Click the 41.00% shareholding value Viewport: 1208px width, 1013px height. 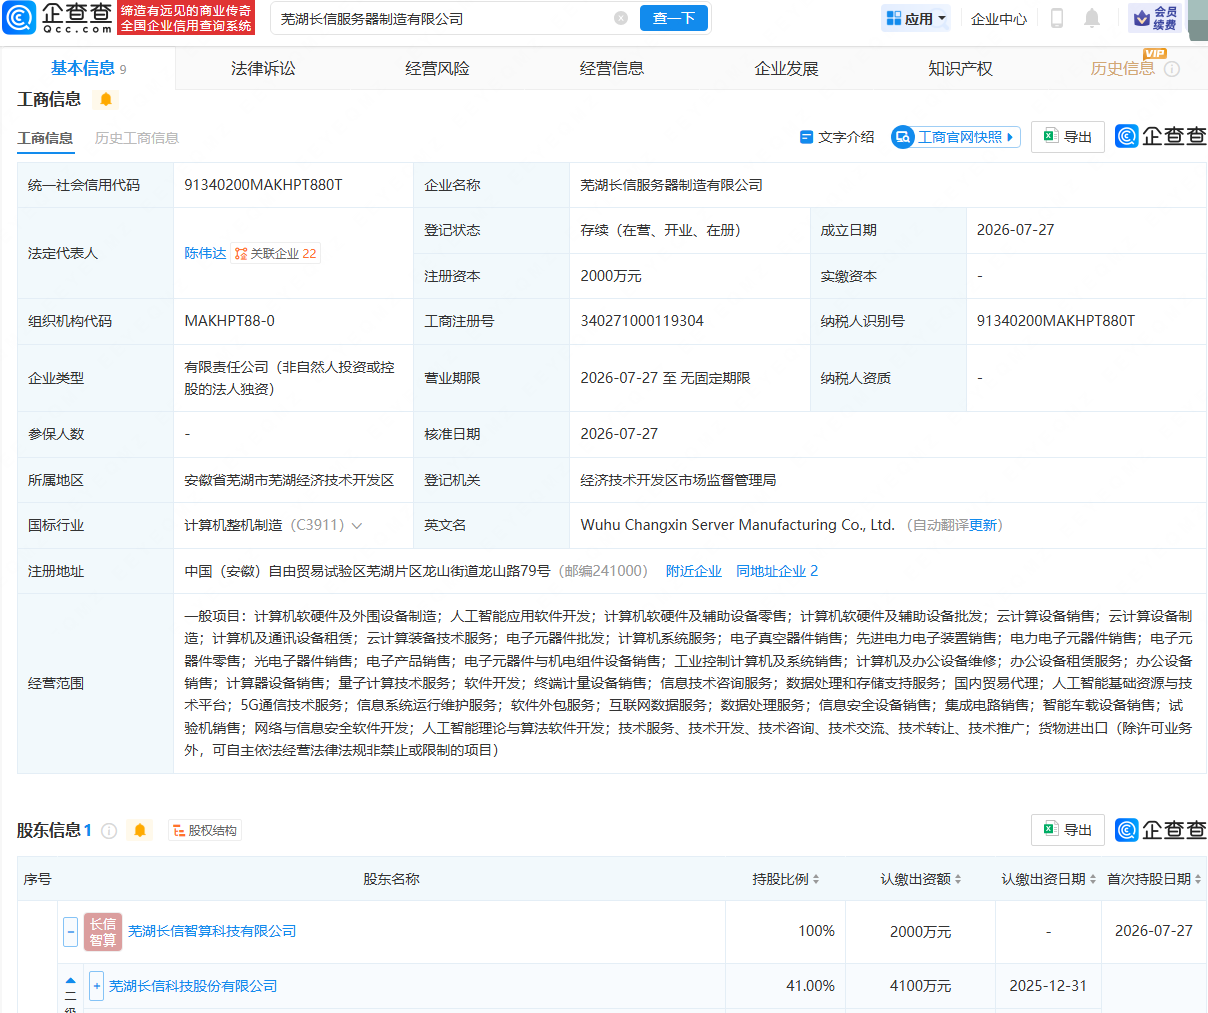pos(810,986)
